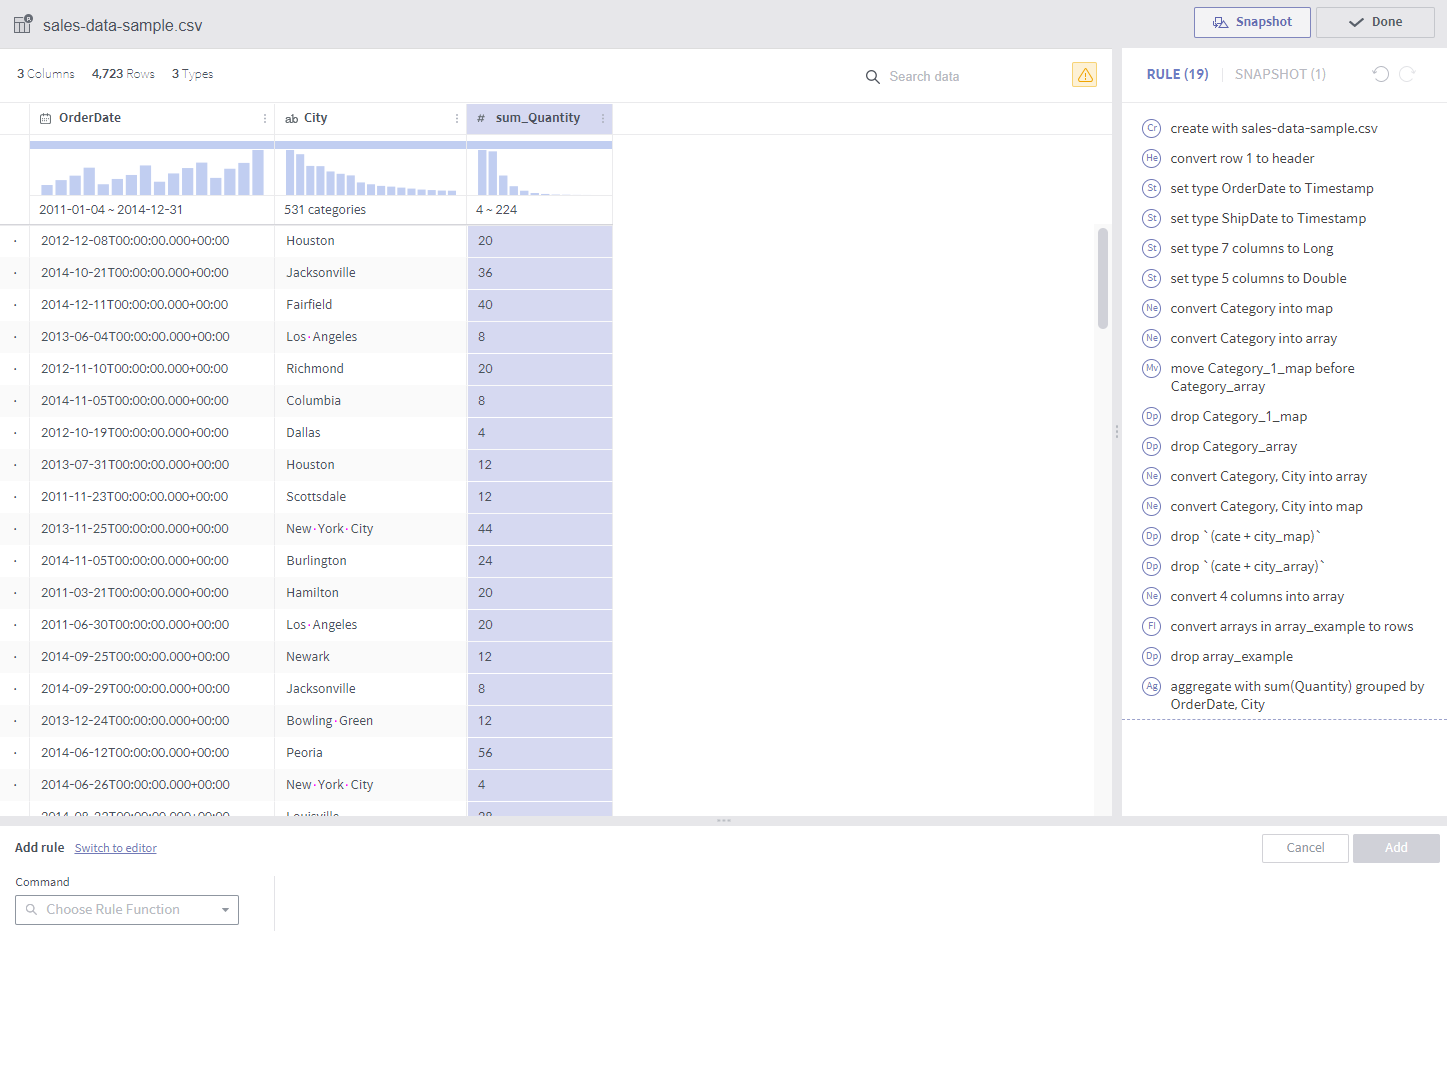The image size is (1447, 1079).
Task: Click the Dp icon for drop array_example
Action: tap(1152, 656)
